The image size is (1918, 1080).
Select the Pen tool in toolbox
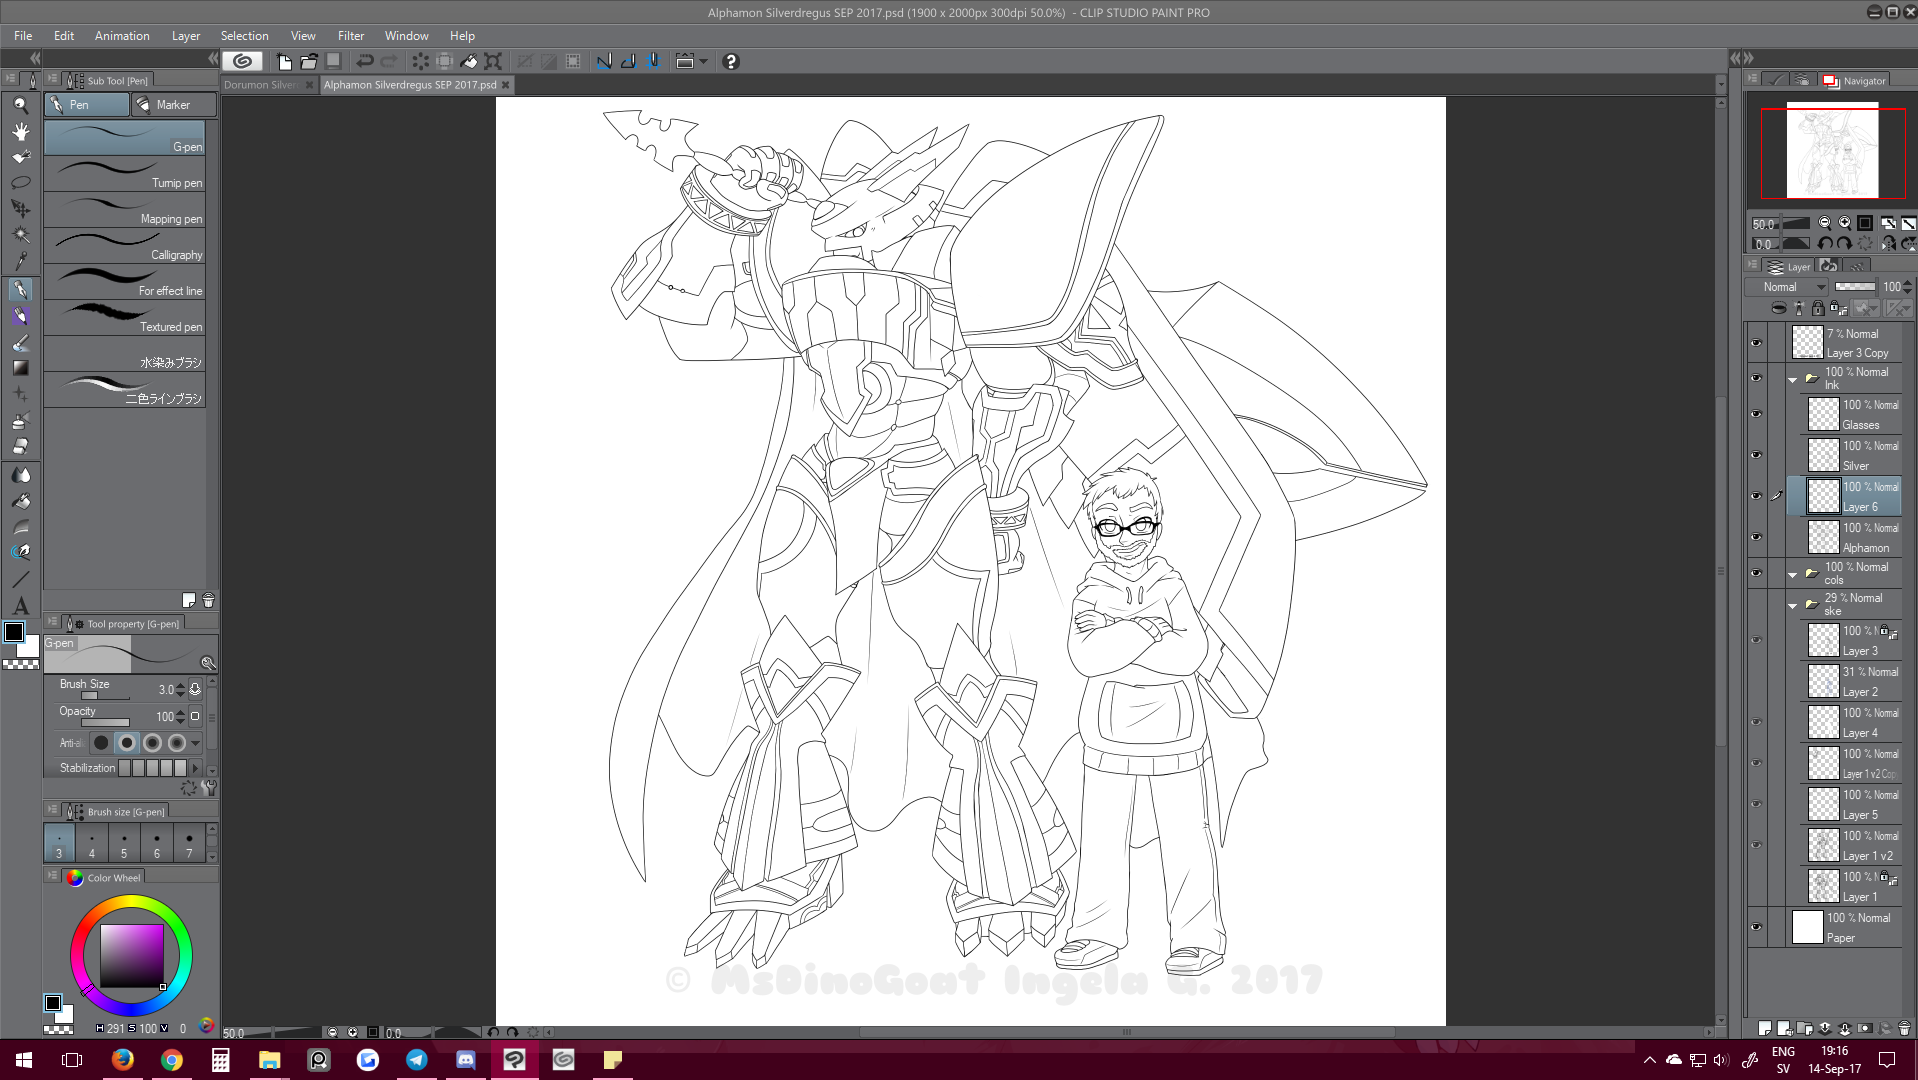point(20,289)
